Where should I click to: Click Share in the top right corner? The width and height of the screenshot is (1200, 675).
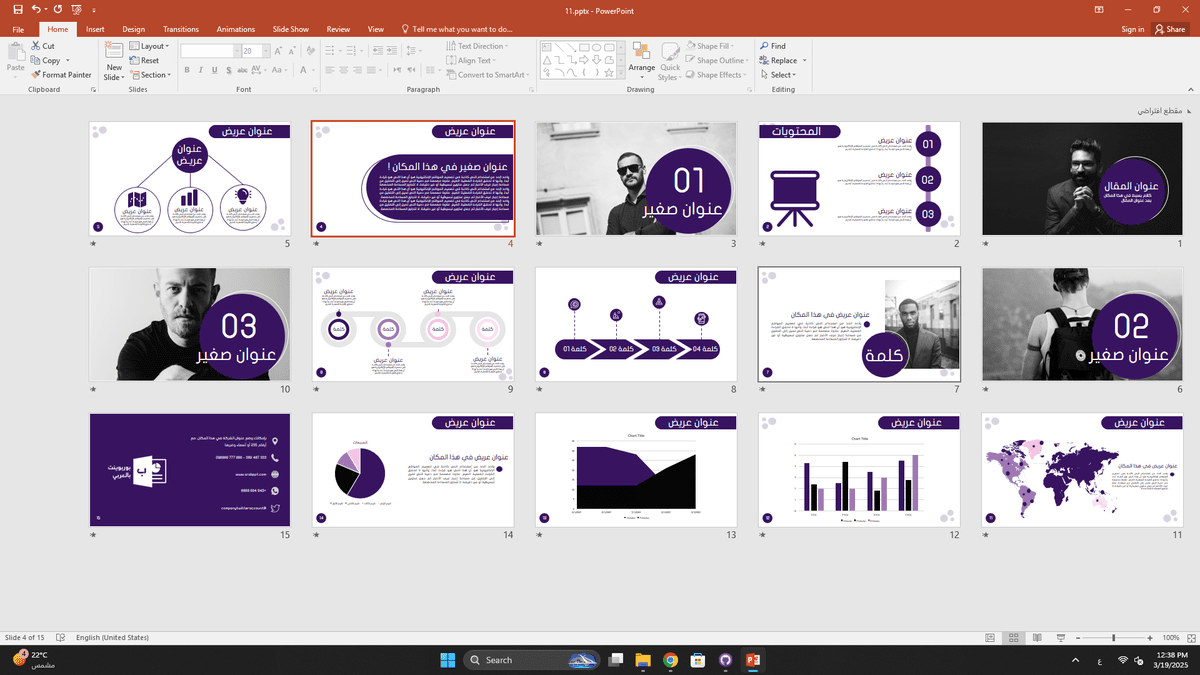(1170, 29)
